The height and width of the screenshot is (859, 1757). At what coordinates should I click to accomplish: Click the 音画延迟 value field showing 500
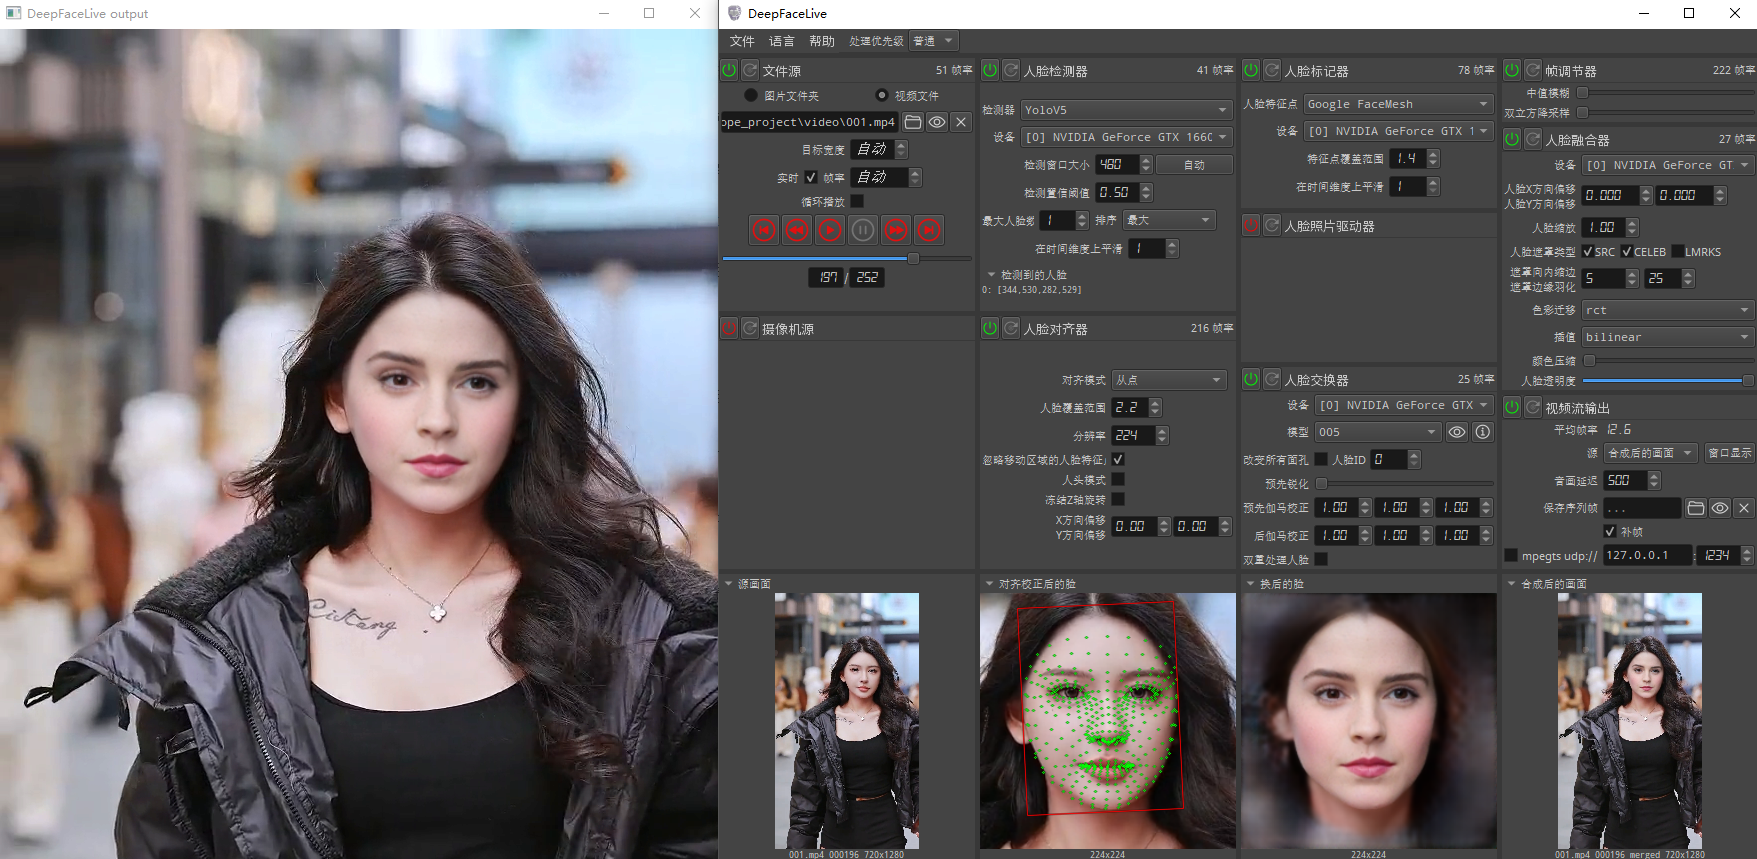(1624, 481)
